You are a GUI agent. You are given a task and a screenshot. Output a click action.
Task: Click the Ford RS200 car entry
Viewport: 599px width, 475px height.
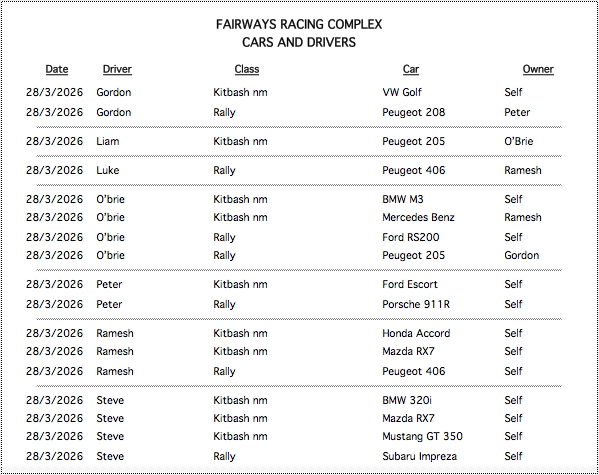click(411, 237)
